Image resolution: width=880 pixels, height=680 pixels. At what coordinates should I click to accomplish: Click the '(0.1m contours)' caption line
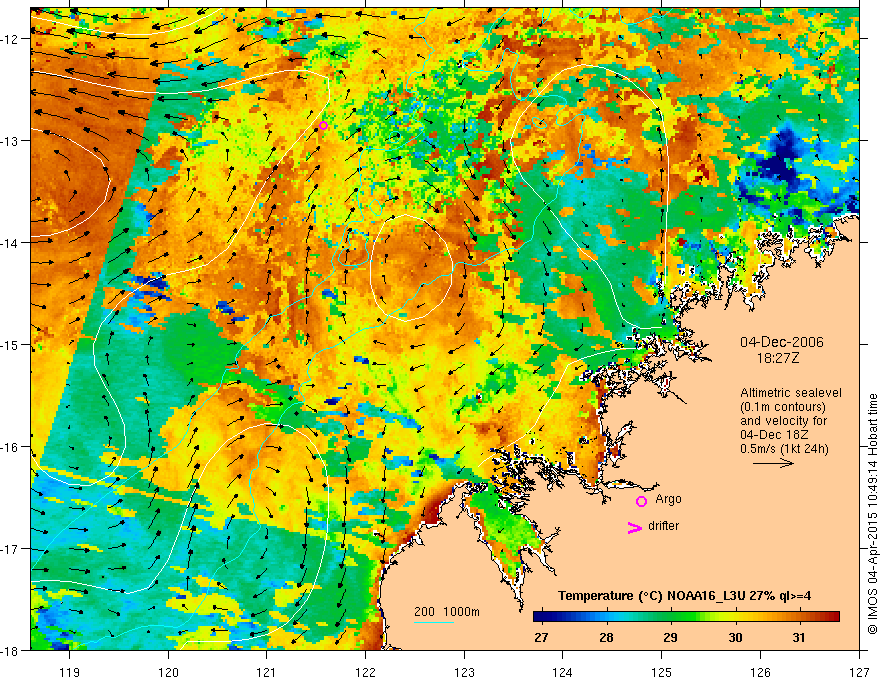783,407
